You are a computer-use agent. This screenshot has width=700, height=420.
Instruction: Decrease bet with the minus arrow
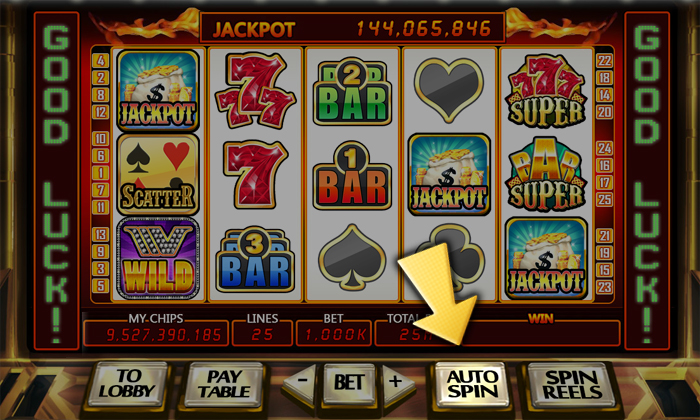pyautogui.click(x=302, y=382)
